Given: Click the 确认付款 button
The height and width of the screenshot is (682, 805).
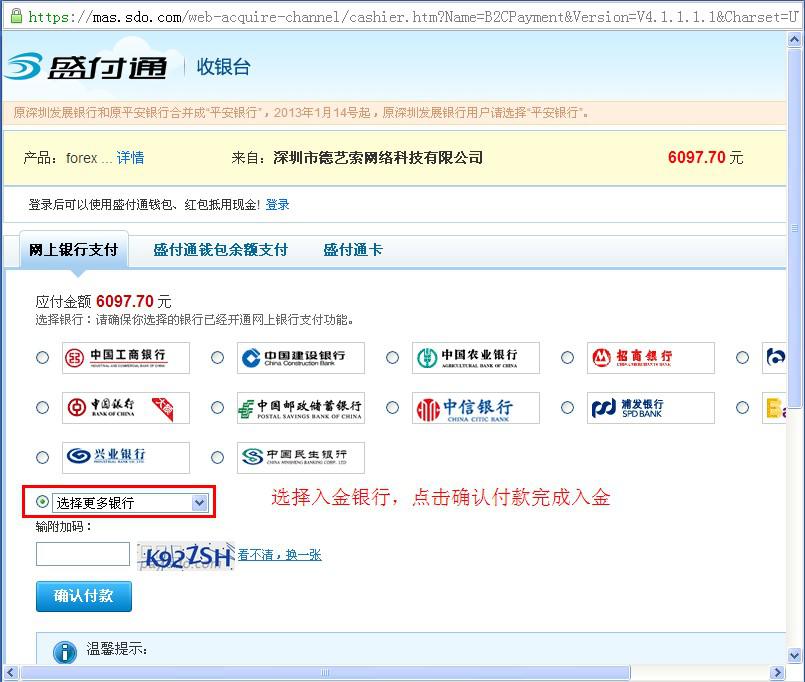Looking at the screenshot, I should [x=84, y=596].
